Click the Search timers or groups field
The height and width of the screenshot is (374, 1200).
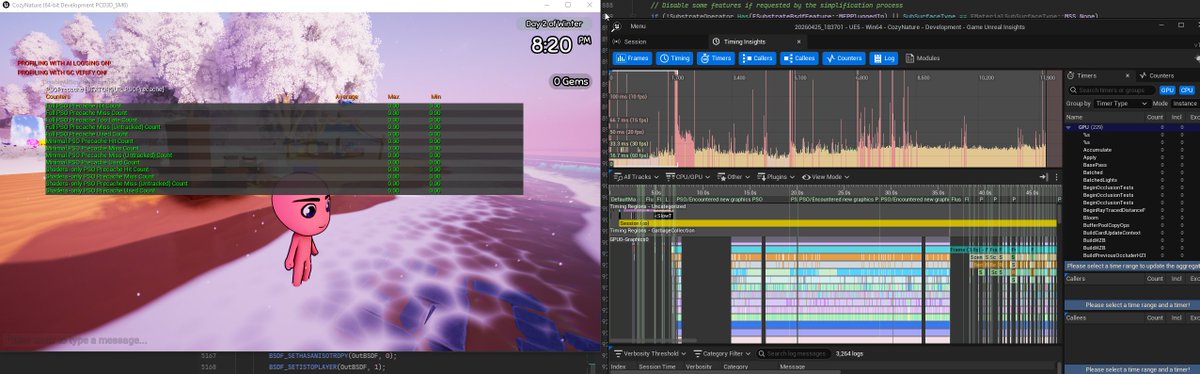(x=1112, y=90)
